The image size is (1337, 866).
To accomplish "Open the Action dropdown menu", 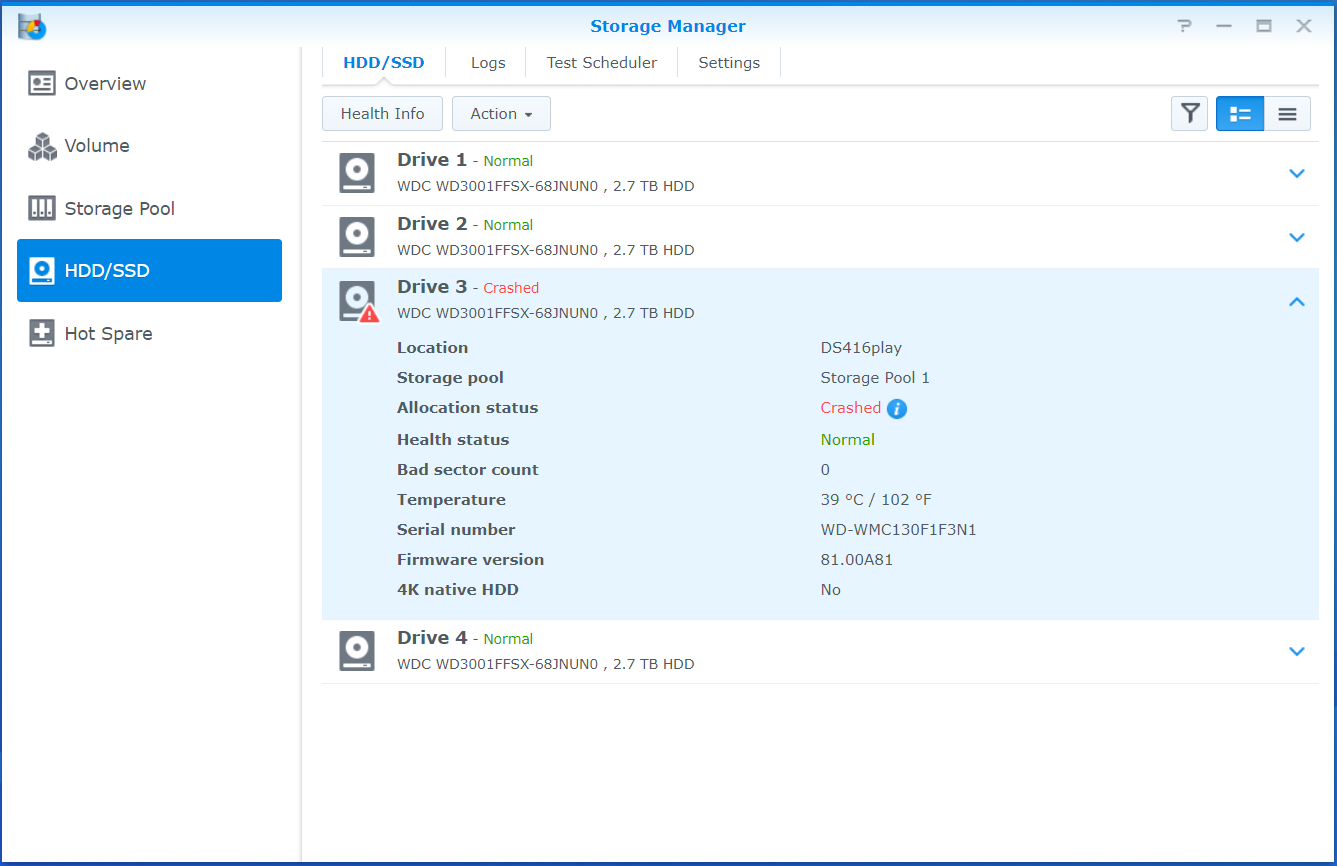I will [501, 113].
